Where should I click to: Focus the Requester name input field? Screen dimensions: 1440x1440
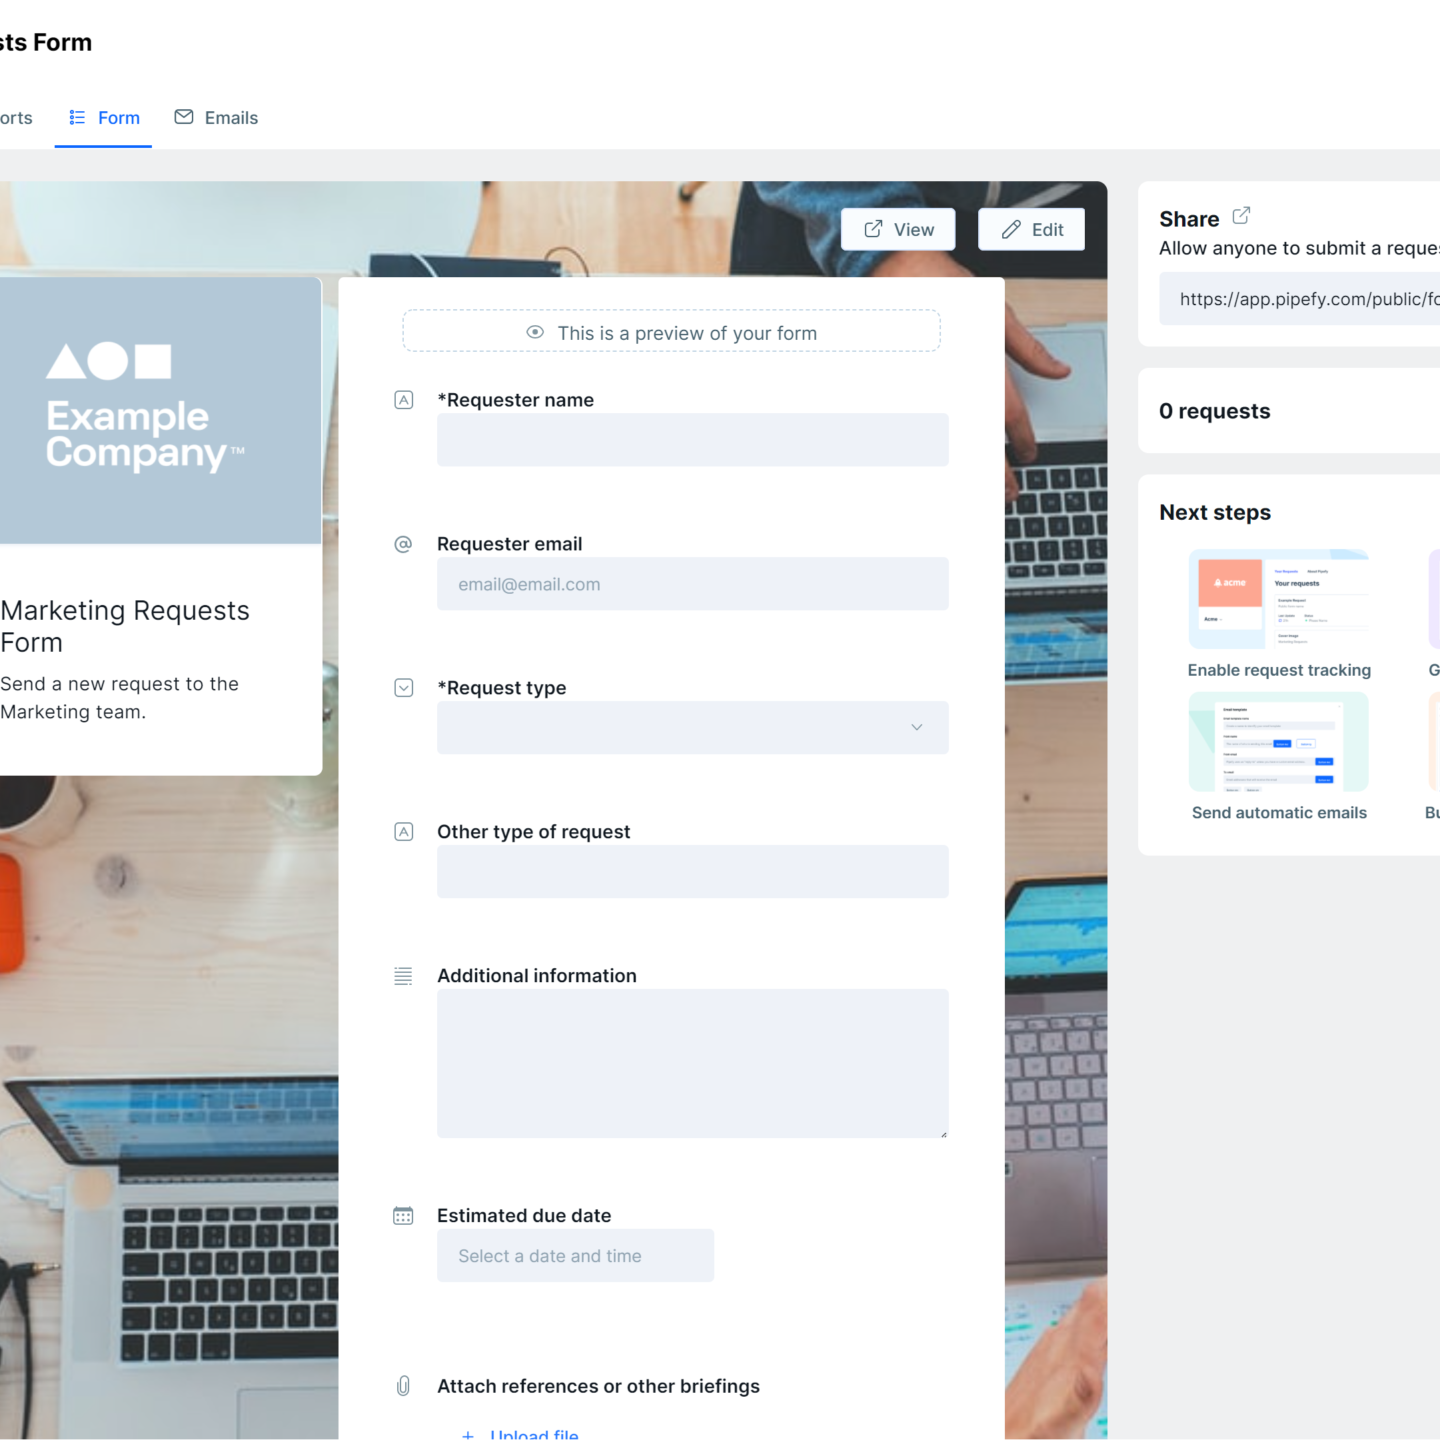[x=692, y=440]
